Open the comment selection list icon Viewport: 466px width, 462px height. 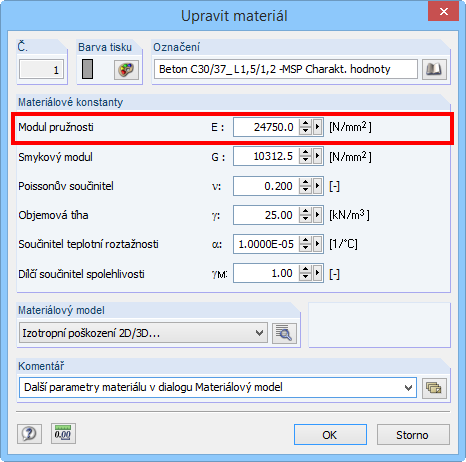[x=434, y=388]
